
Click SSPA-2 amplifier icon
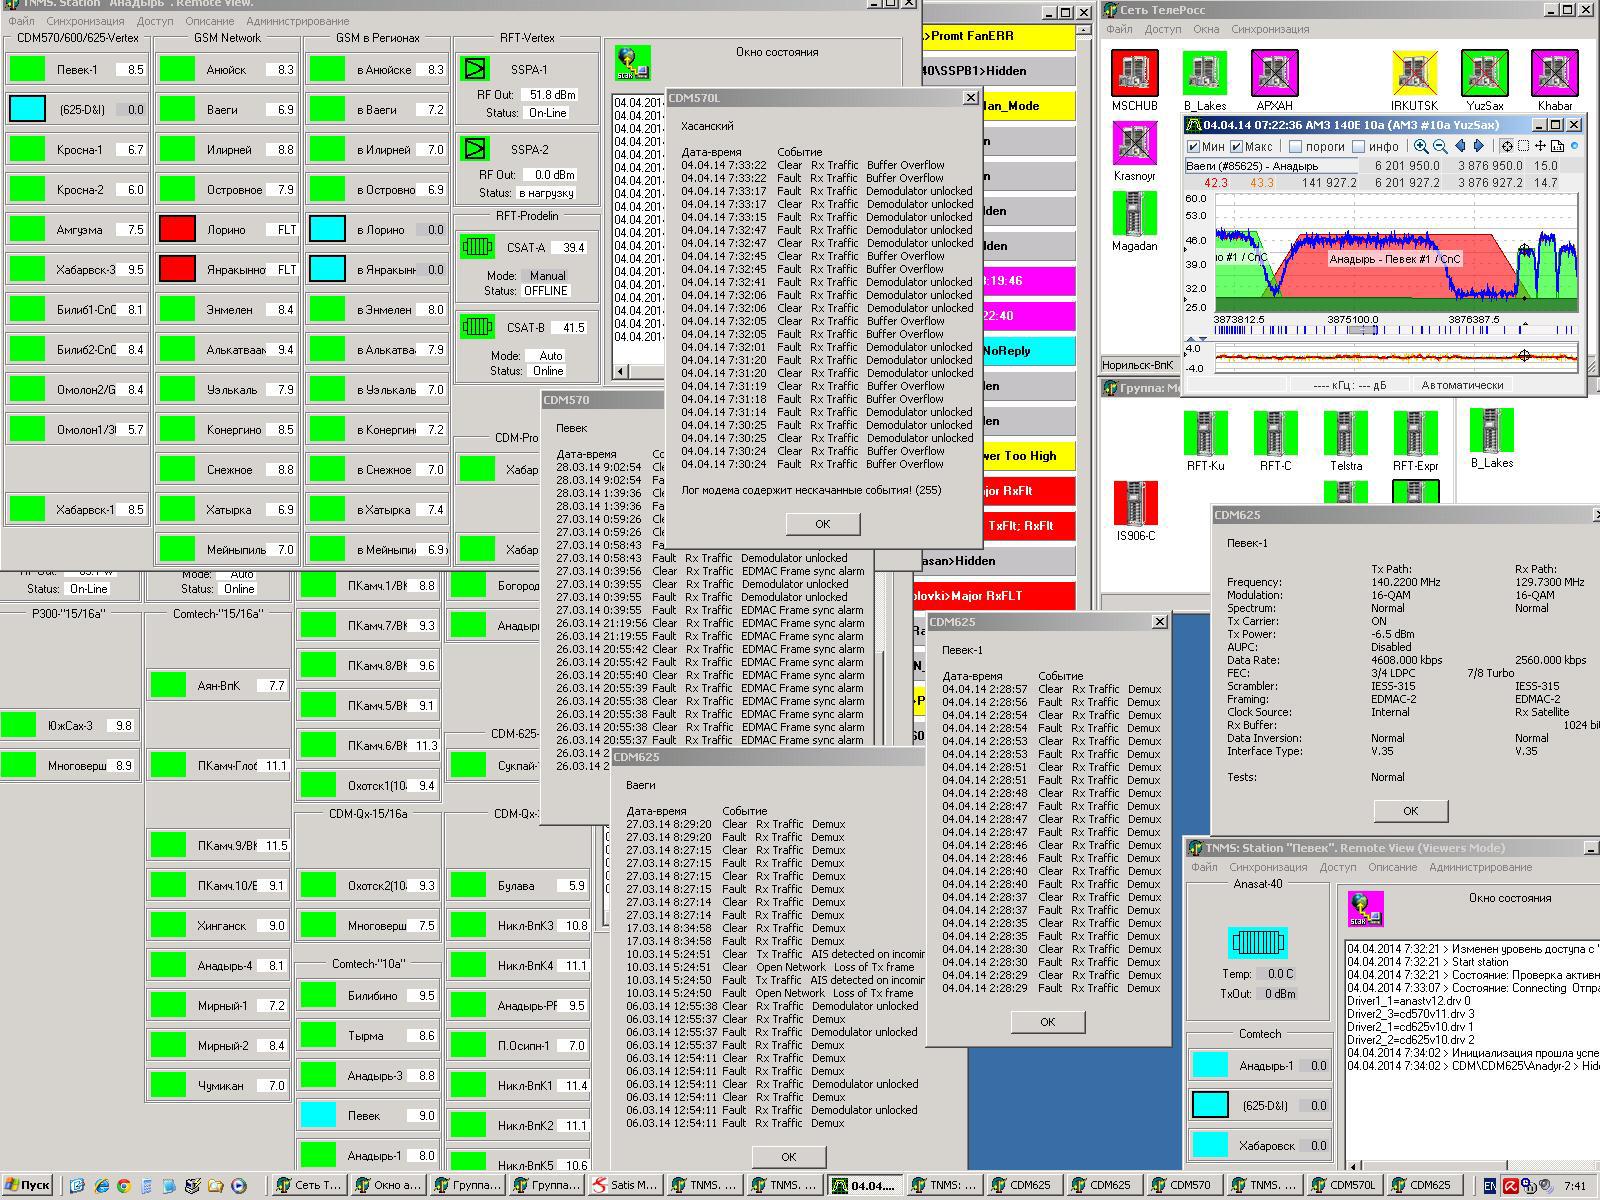coord(474,149)
